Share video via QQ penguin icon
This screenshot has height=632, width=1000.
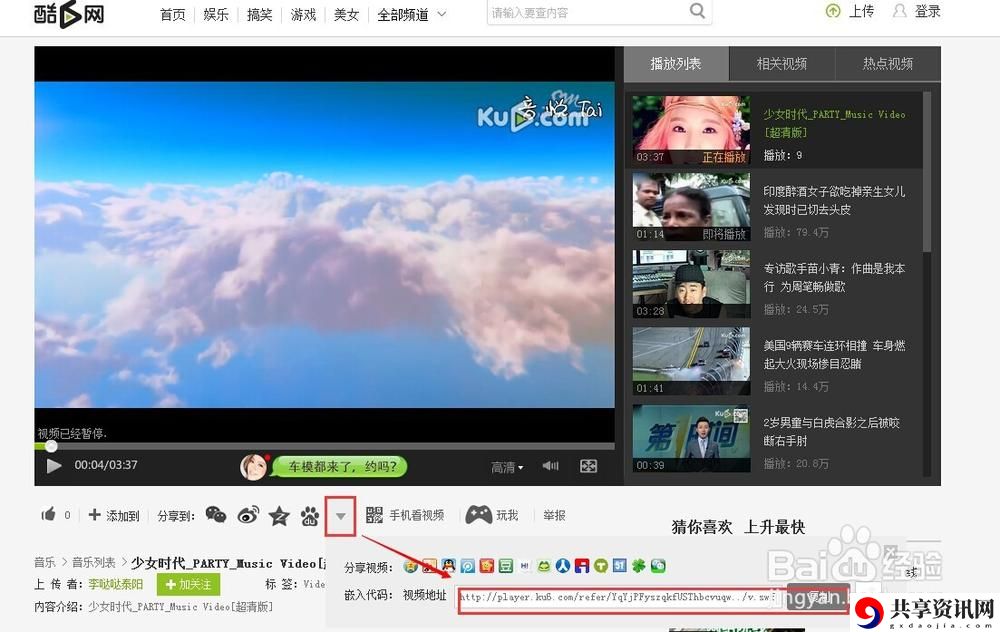[448, 565]
